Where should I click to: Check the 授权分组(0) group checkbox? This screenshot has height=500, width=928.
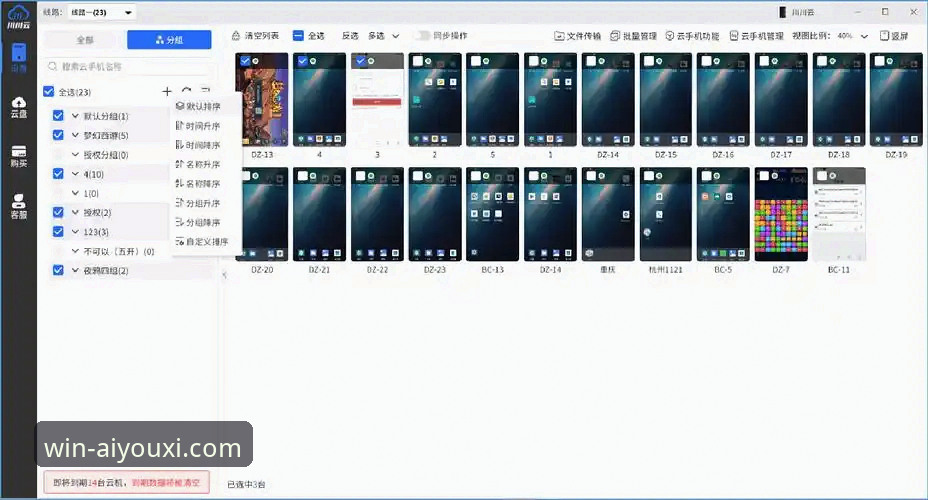click(x=58, y=155)
